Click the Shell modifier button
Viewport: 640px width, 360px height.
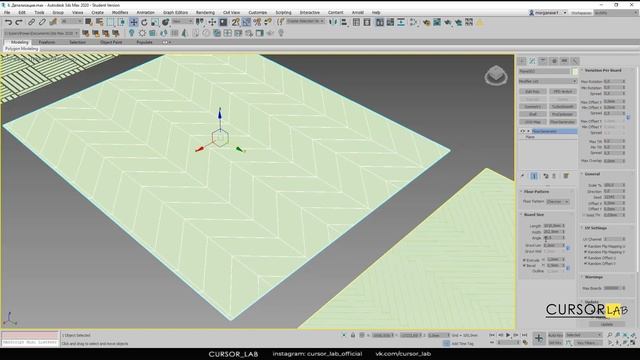533,114
